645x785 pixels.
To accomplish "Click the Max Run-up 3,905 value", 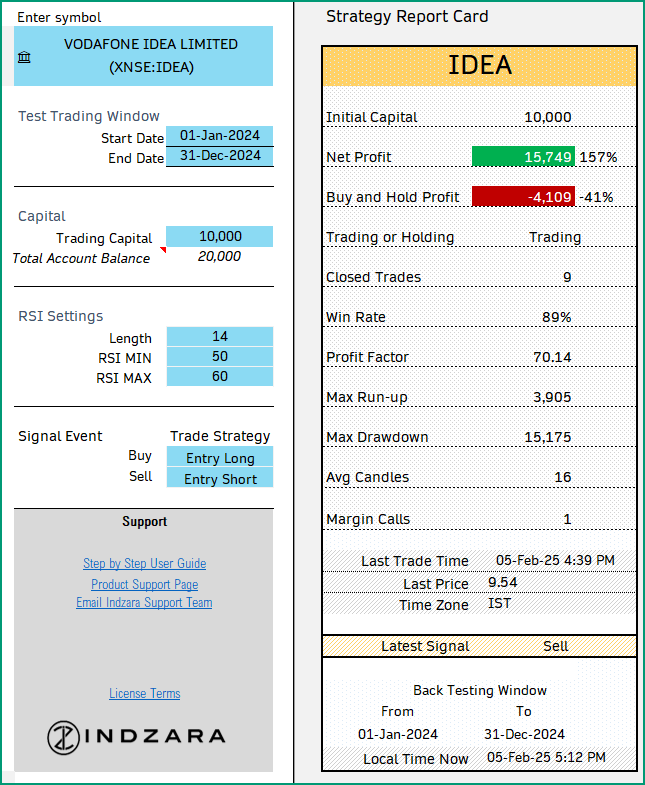I will [x=552, y=398].
